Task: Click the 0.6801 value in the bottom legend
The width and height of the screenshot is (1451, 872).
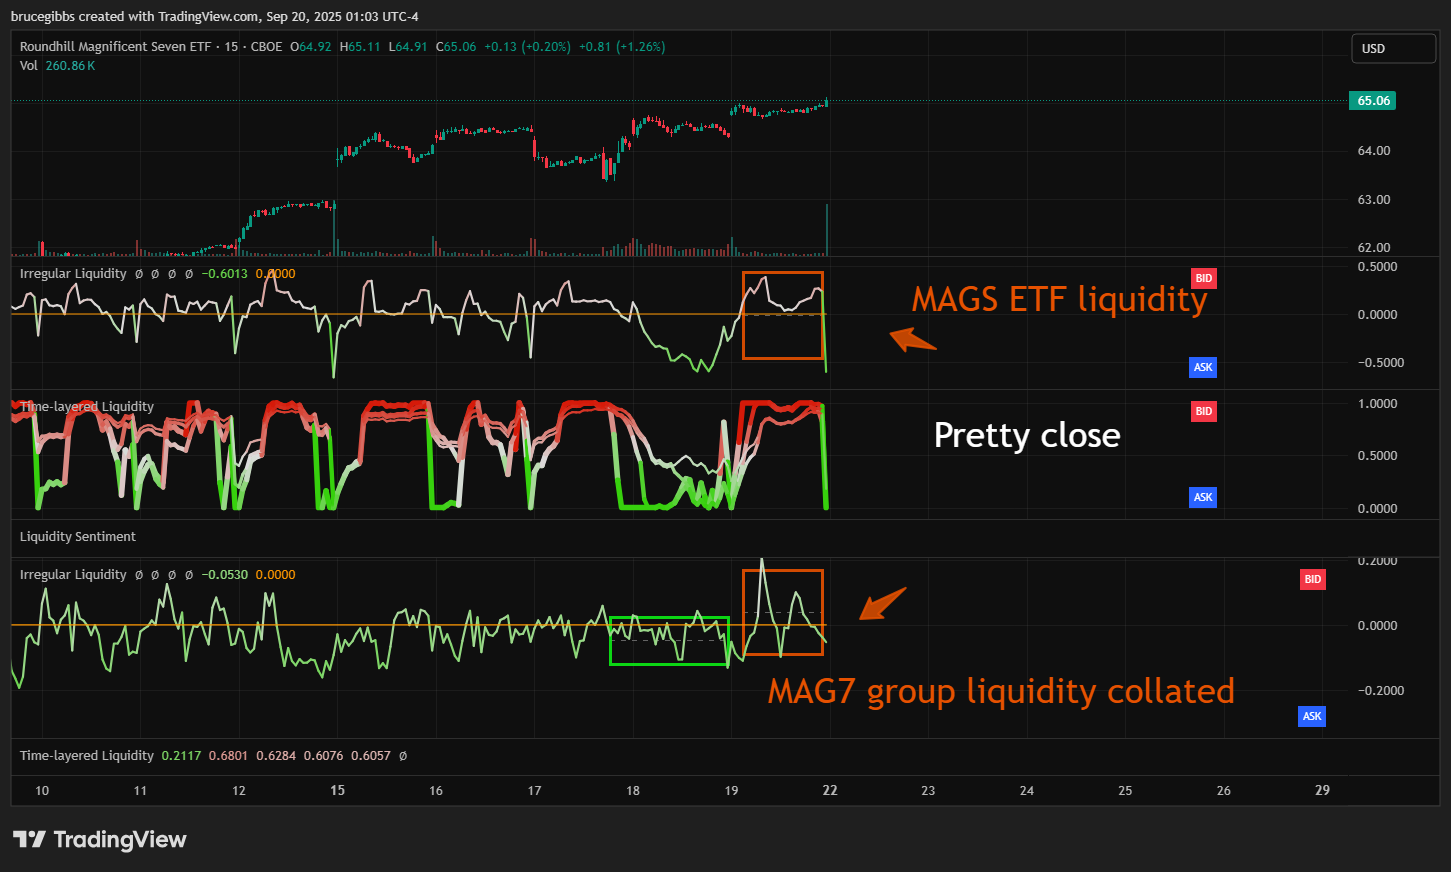Action: click(229, 756)
